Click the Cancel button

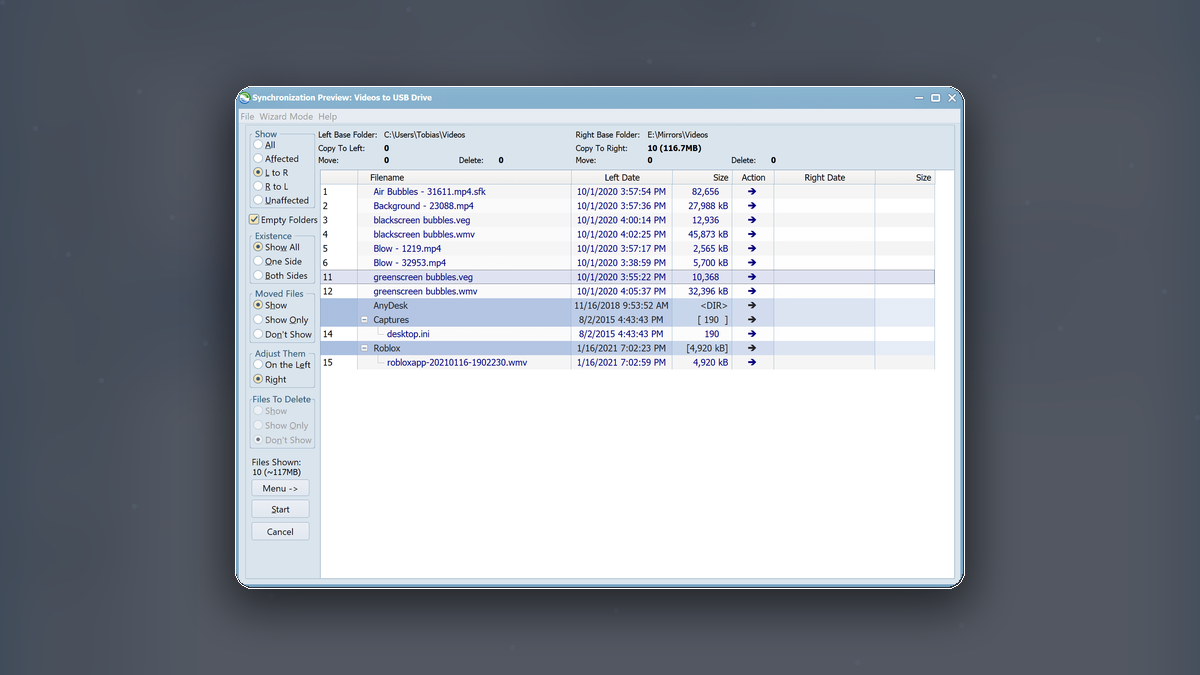(x=280, y=531)
